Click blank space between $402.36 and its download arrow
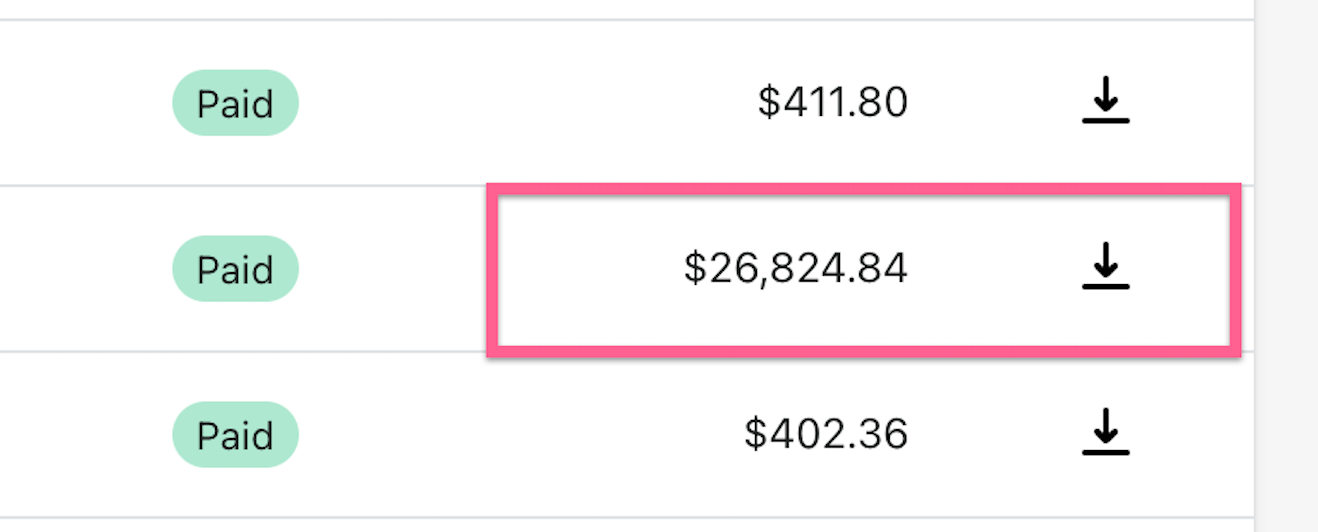 click(x=994, y=434)
